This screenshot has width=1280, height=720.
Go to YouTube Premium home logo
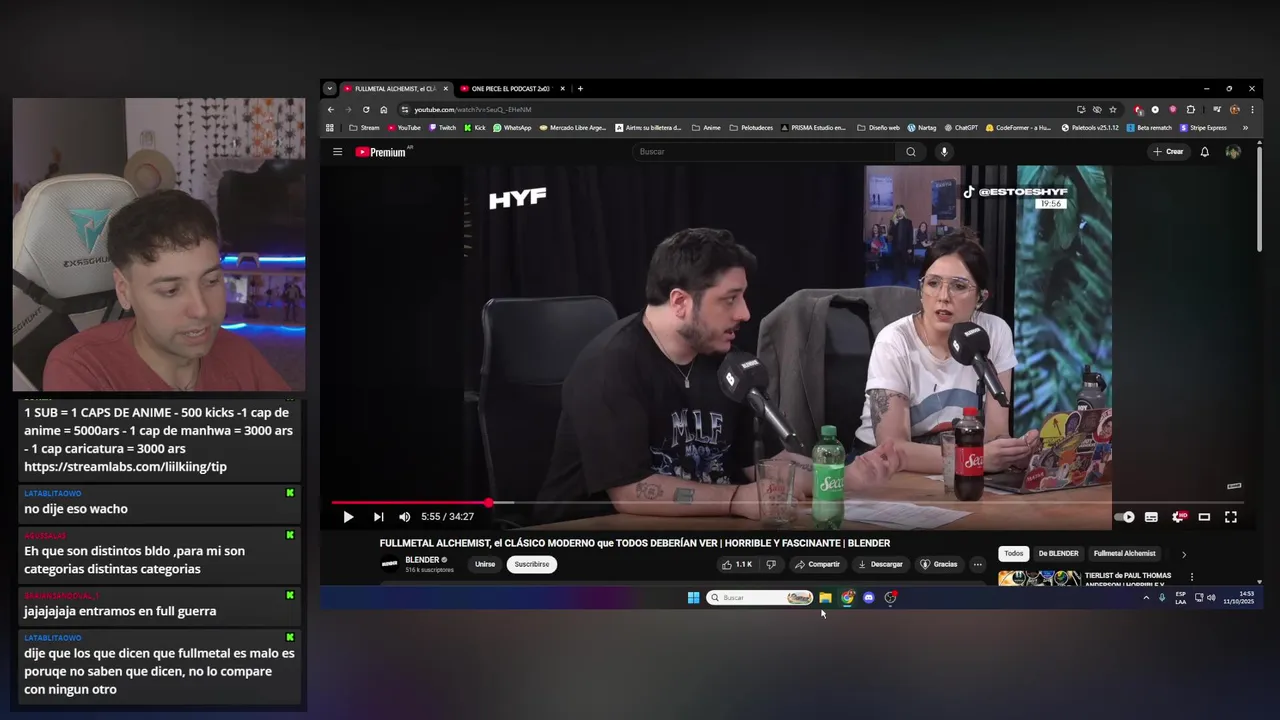pos(381,152)
